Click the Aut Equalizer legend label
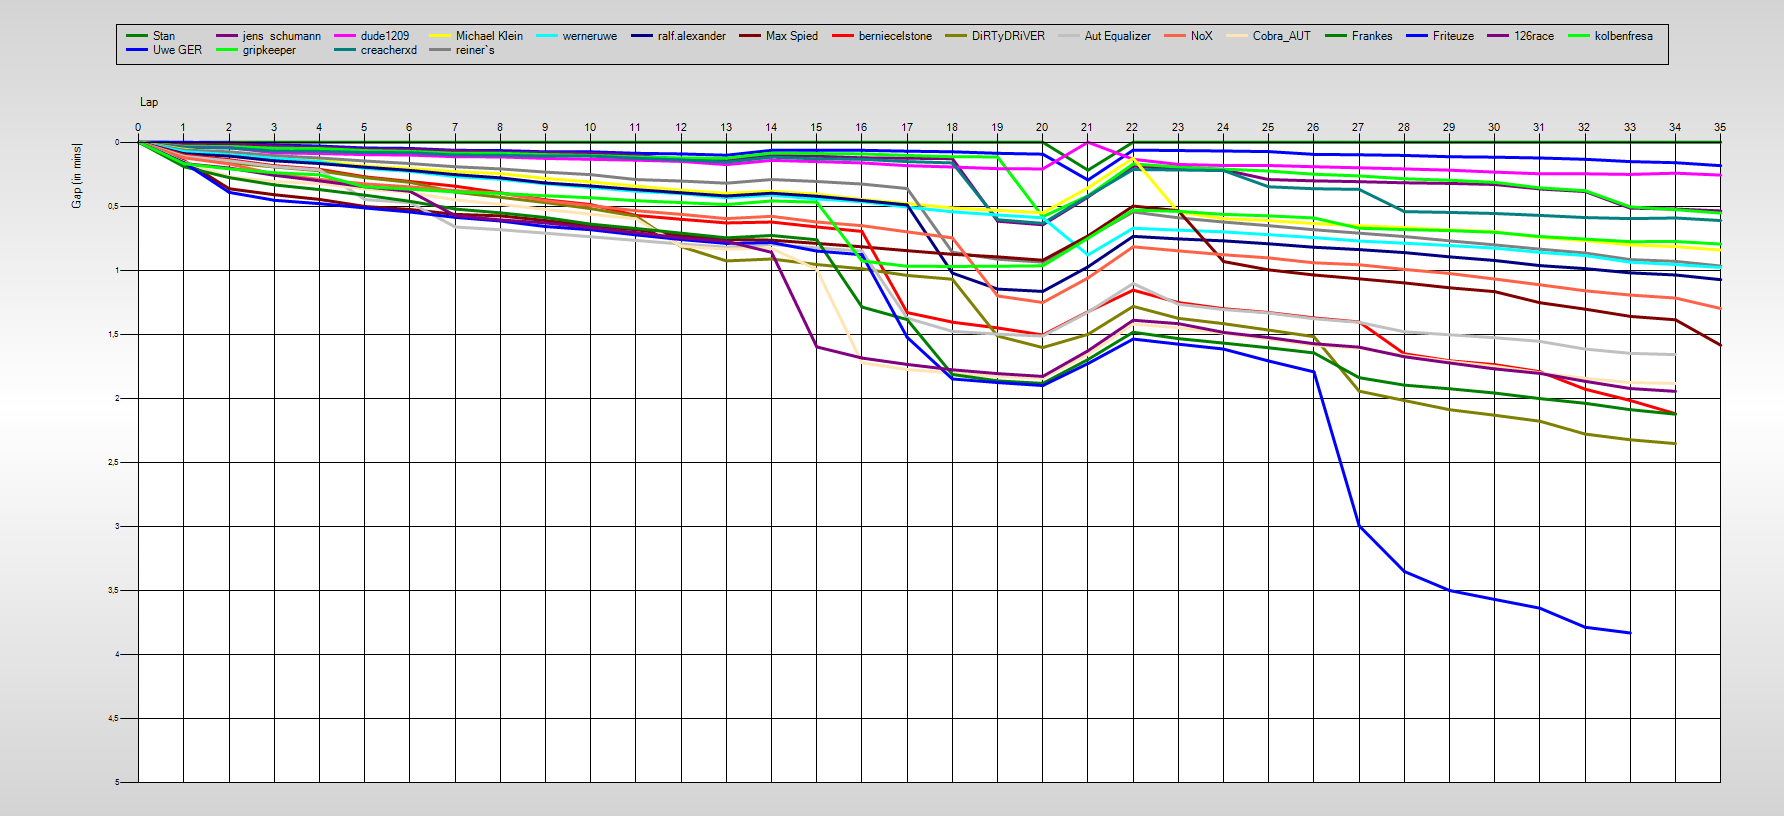 [1117, 36]
